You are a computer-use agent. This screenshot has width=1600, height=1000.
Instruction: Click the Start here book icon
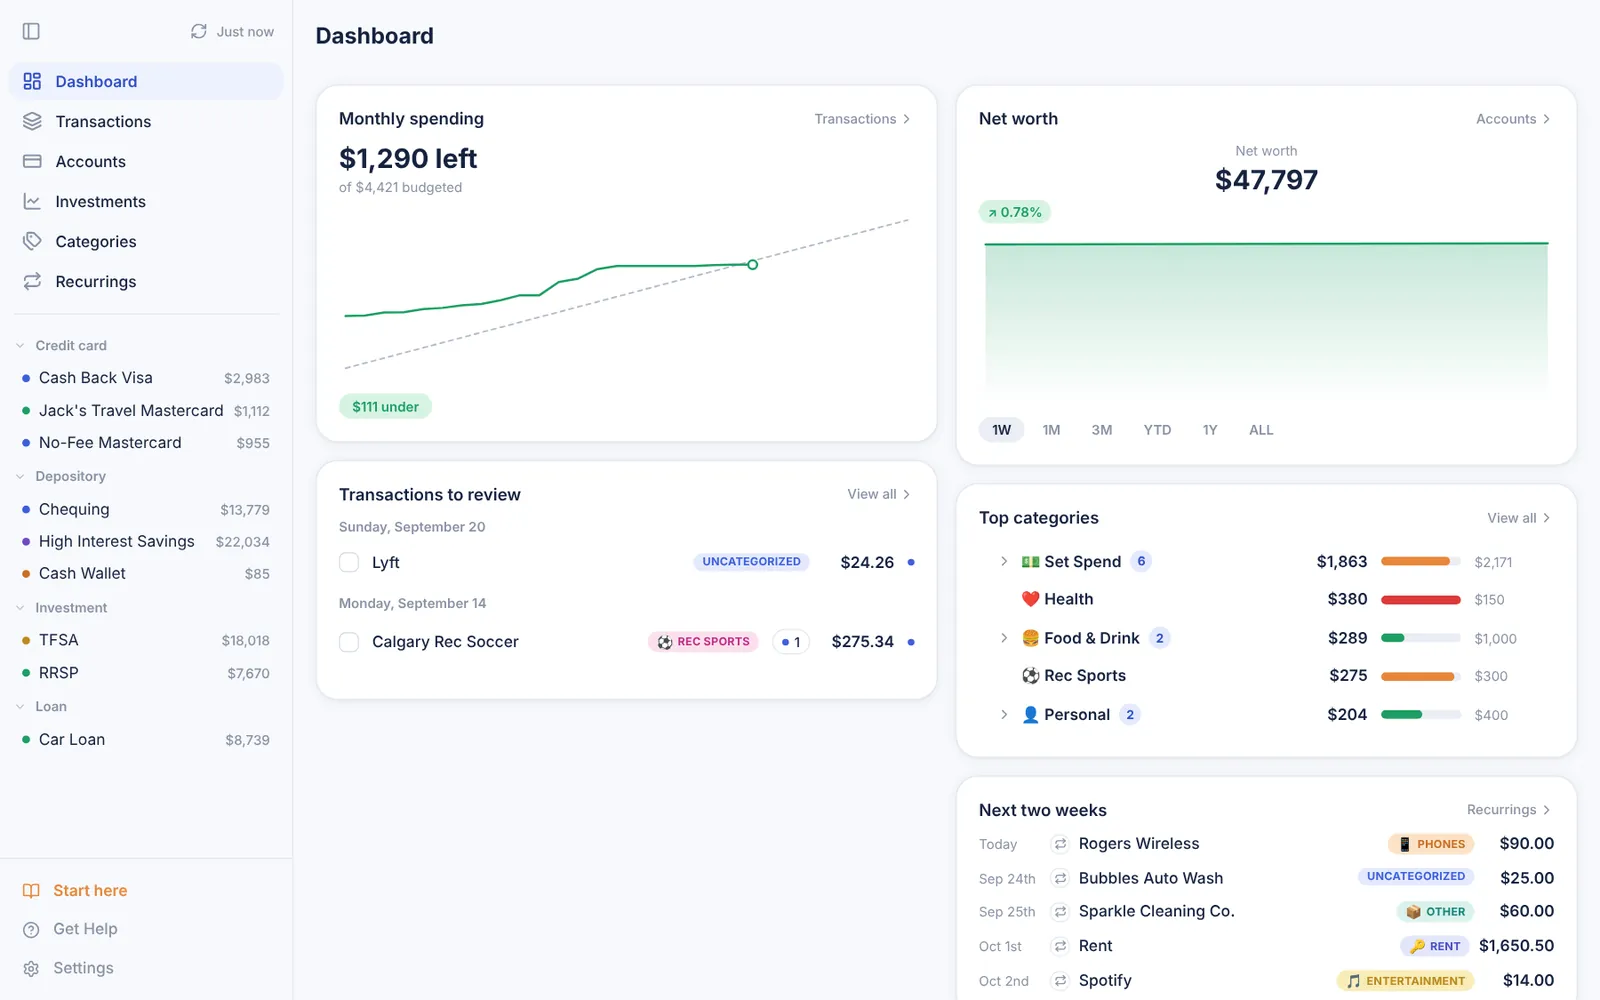[x=31, y=890]
